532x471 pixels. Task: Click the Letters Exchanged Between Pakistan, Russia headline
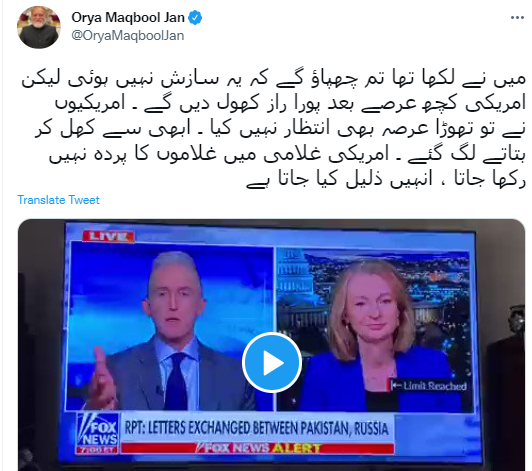(x=256, y=428)
